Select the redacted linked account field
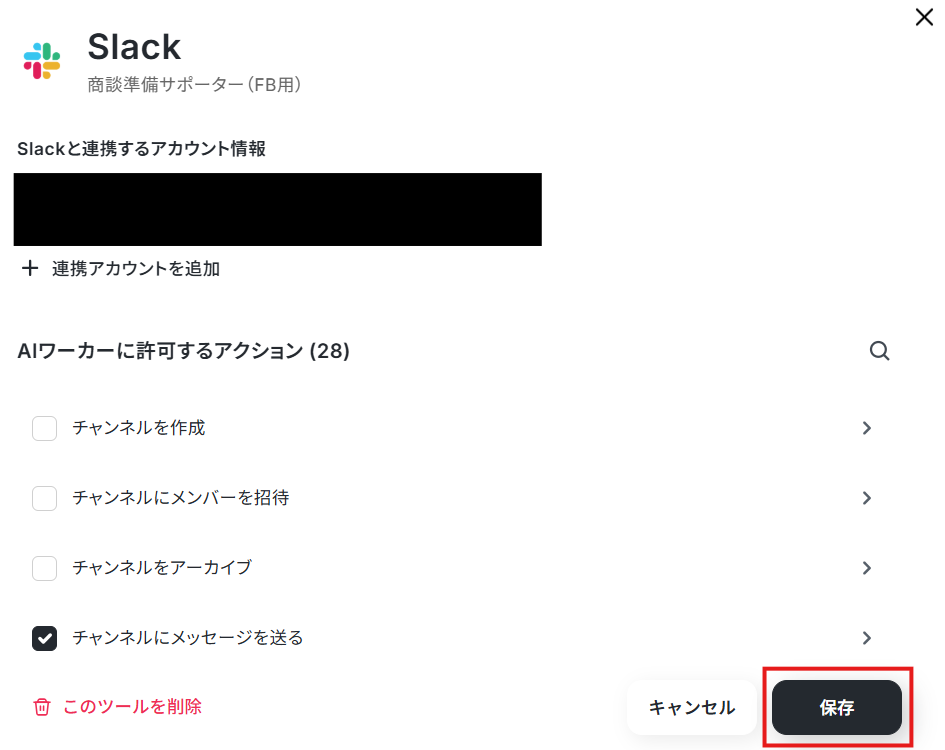The height and width of the screenshot is (750, 945). click(277, 209)
